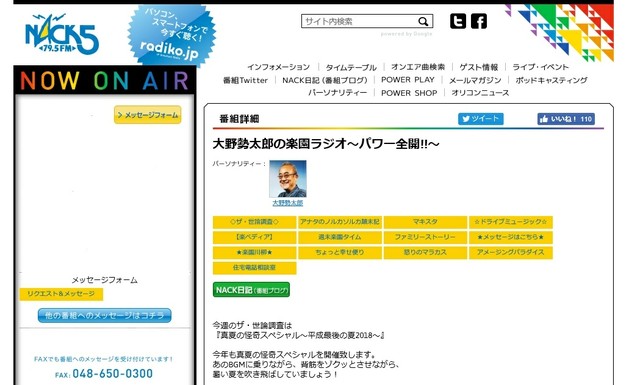Open 週末楽園タイム corner
640x385 pixels.
340,237
